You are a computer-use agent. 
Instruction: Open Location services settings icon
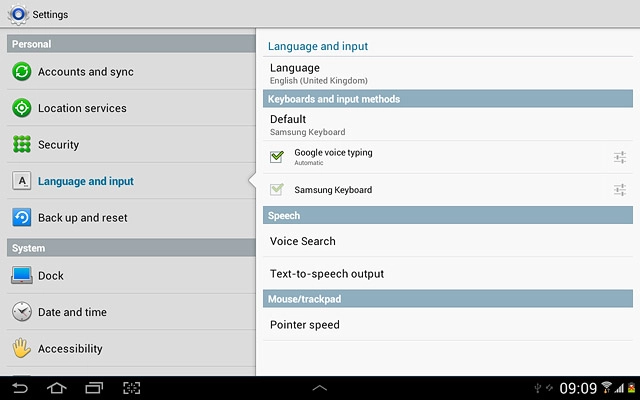click(21, 108)
